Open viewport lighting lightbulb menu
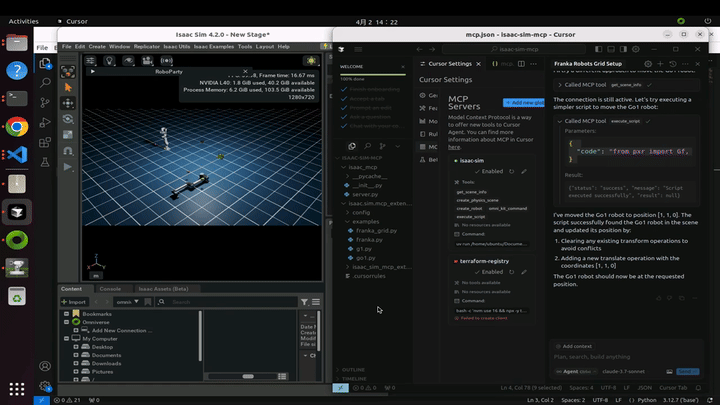The width and height of the screenshot is (720, 405). point(109,61)
